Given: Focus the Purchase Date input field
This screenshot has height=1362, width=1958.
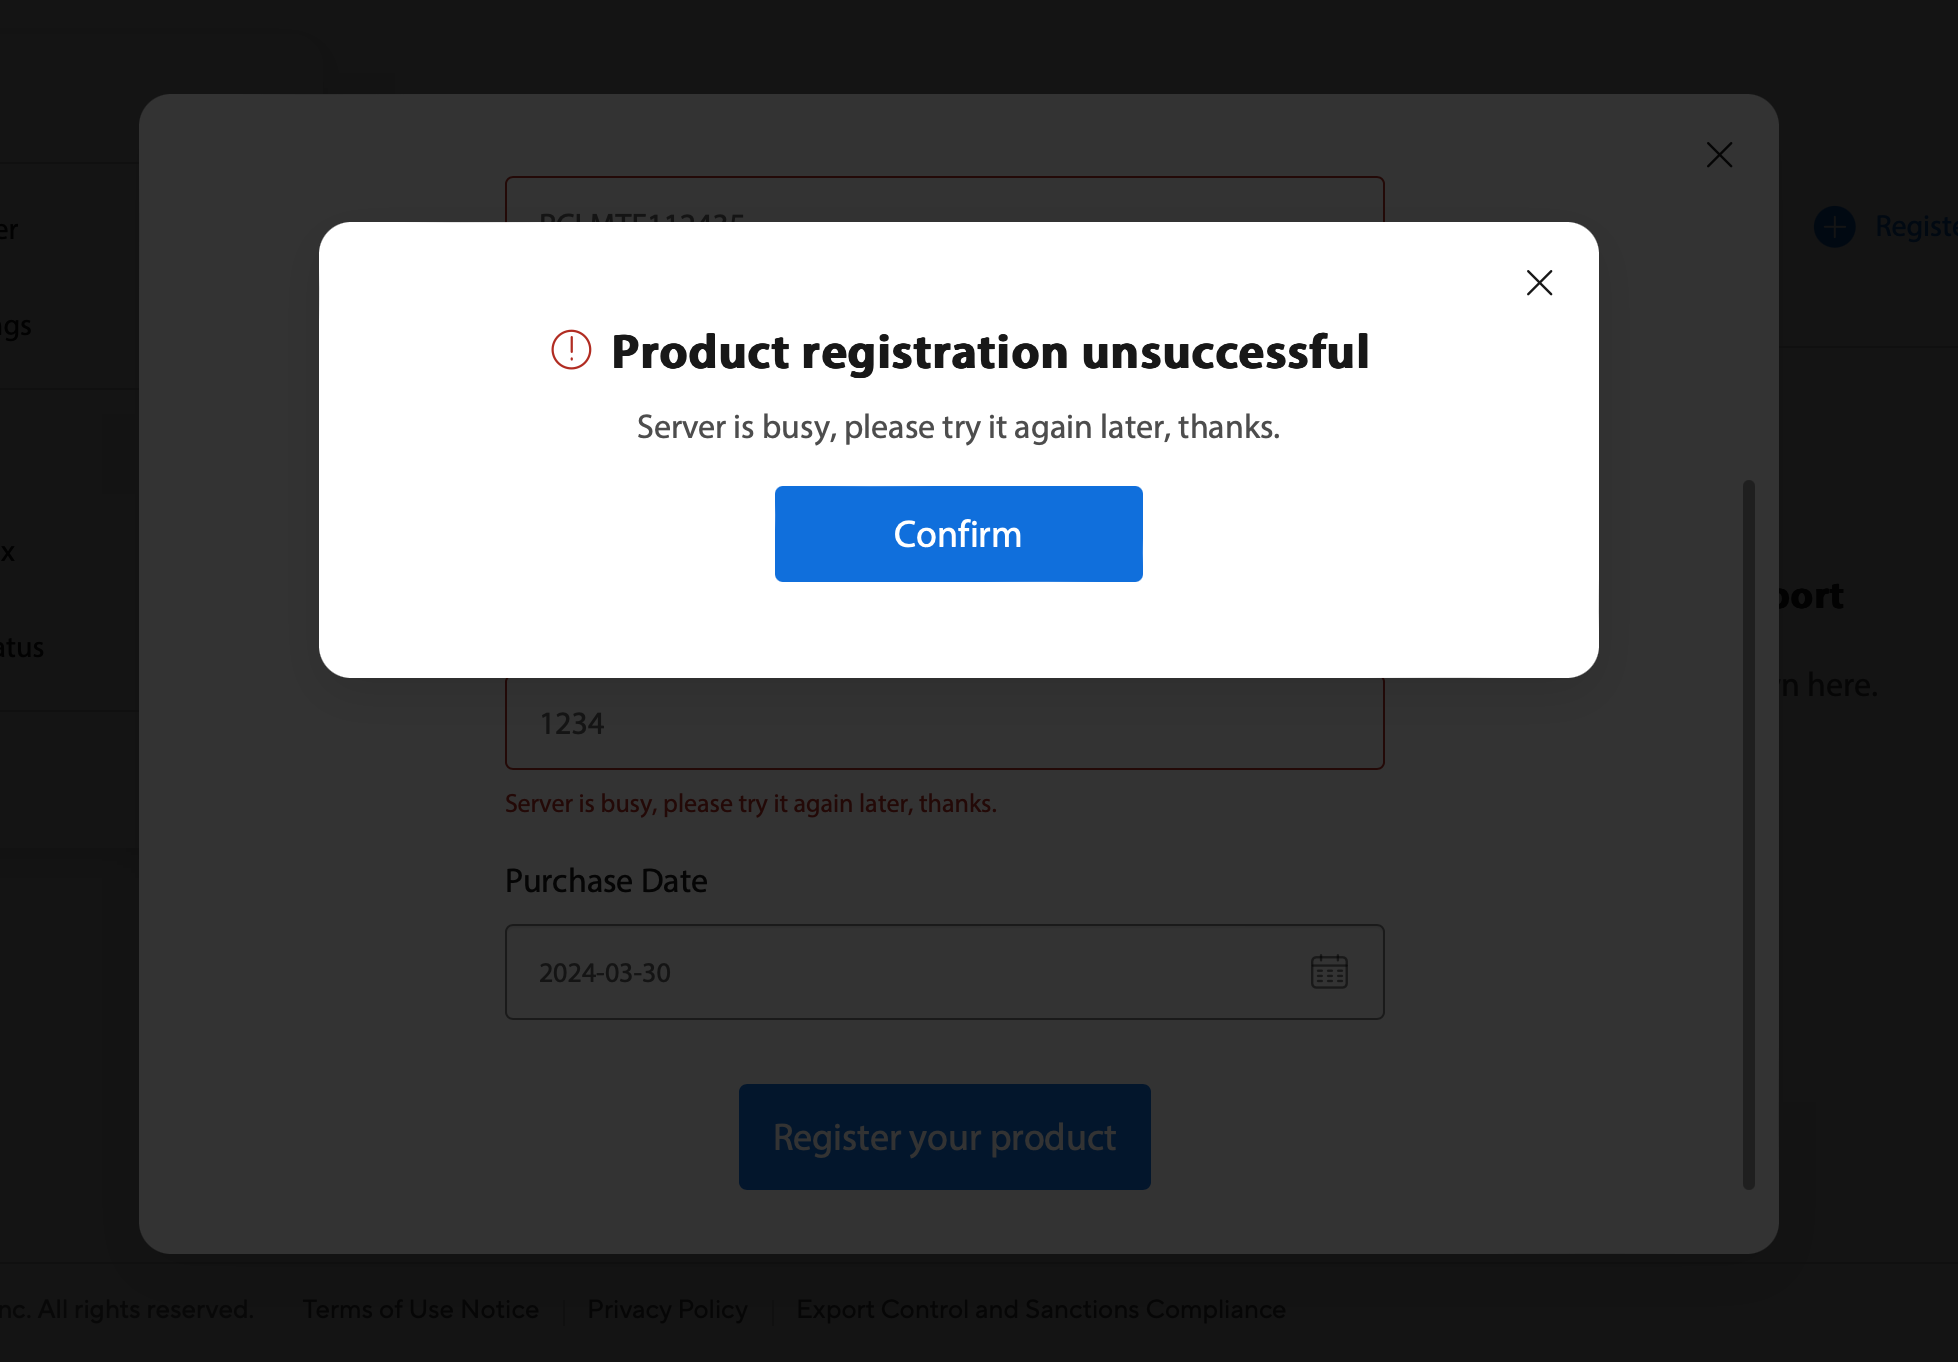Looking at the screenshot, I should [900, 972].
